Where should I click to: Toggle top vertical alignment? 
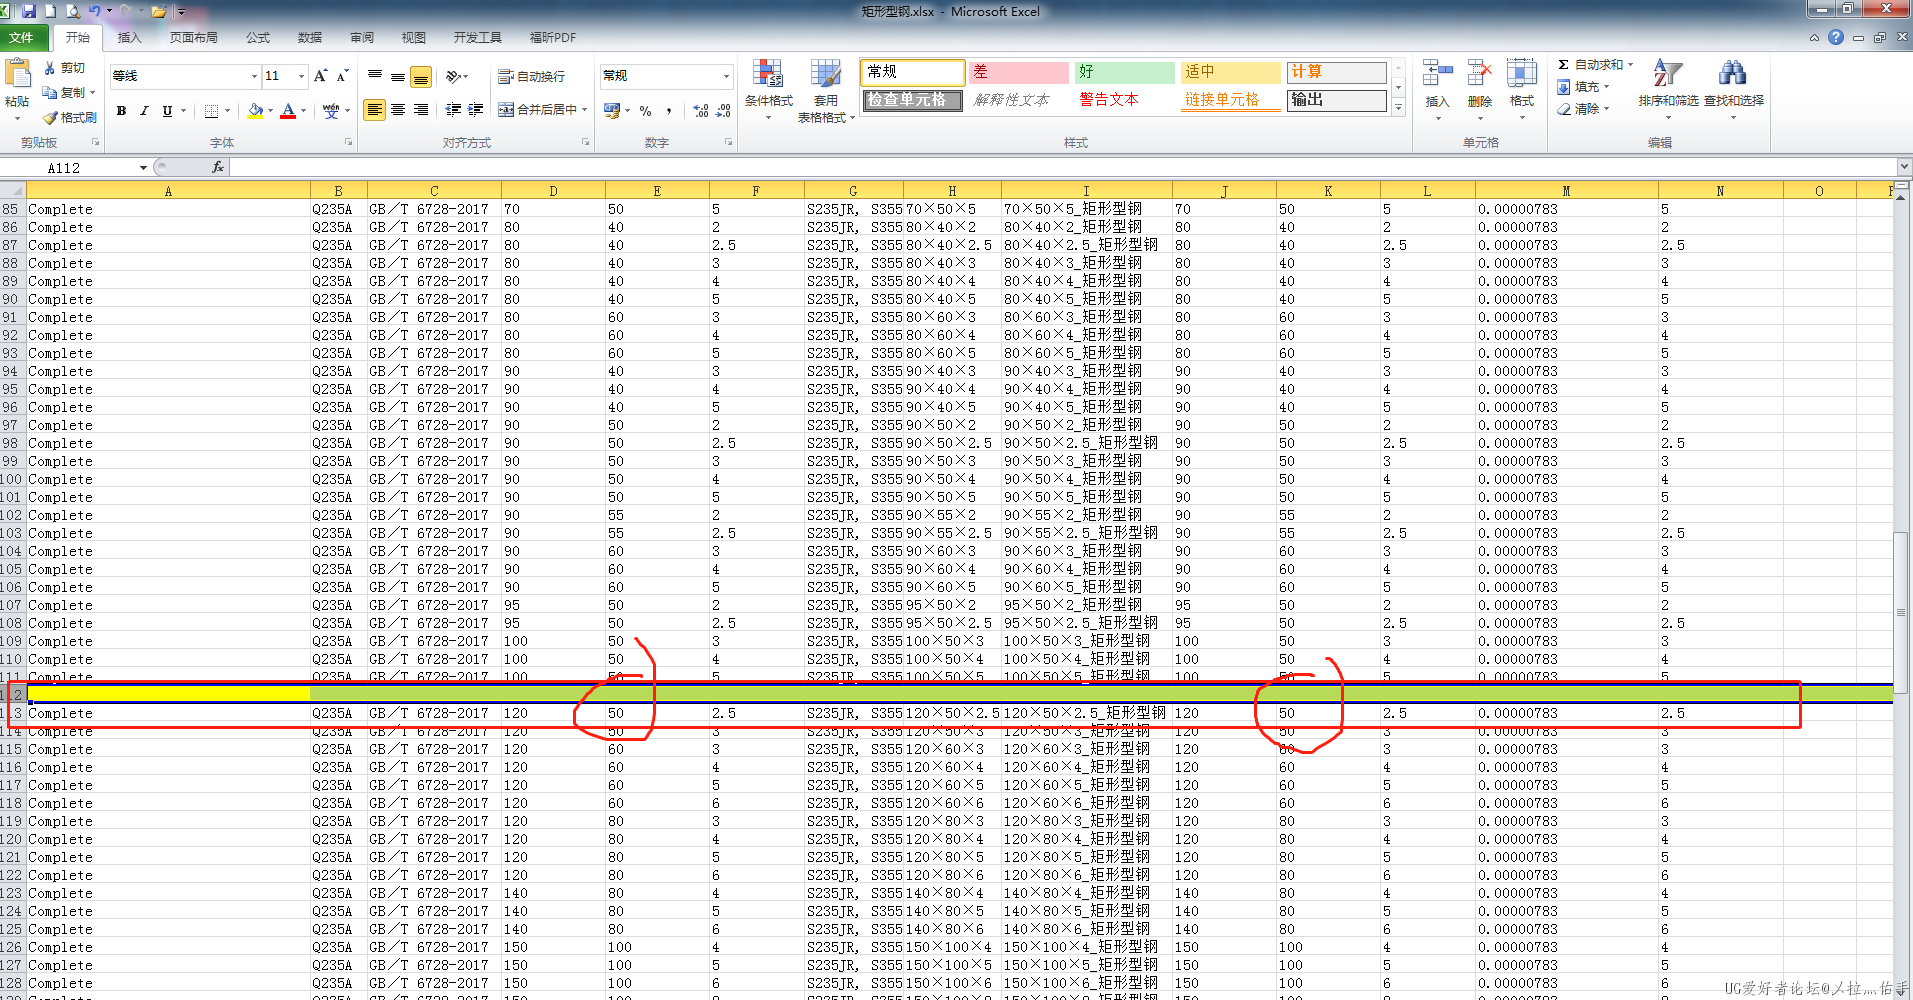point(374,76)
